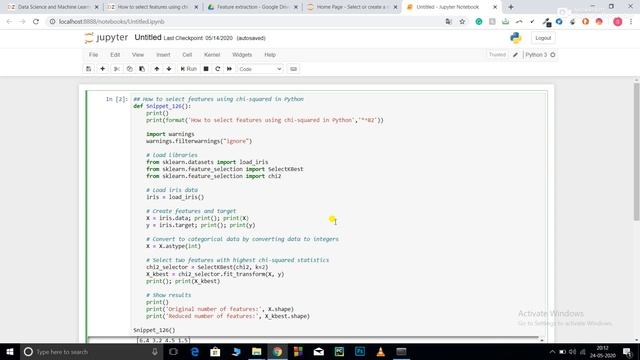Open the Widgets menu
This screenshot has height=360, width=640.
242,55
